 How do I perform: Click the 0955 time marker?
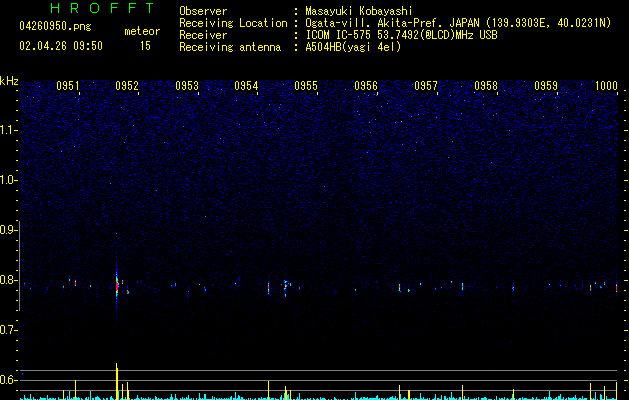click(306, 86)
